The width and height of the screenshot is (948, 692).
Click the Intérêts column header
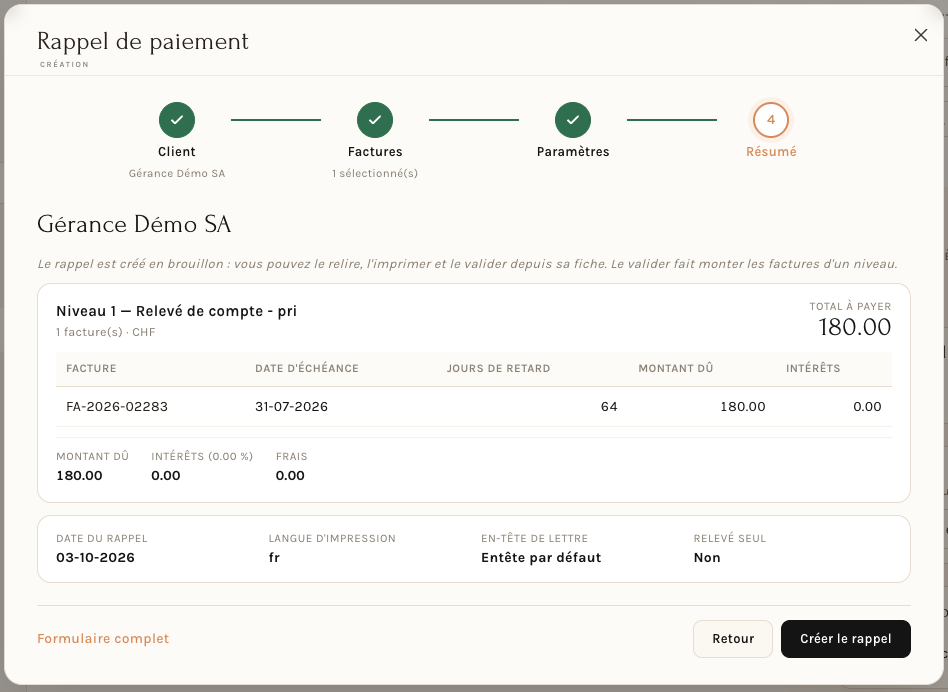pyautogui.click(x=813, y=369)
